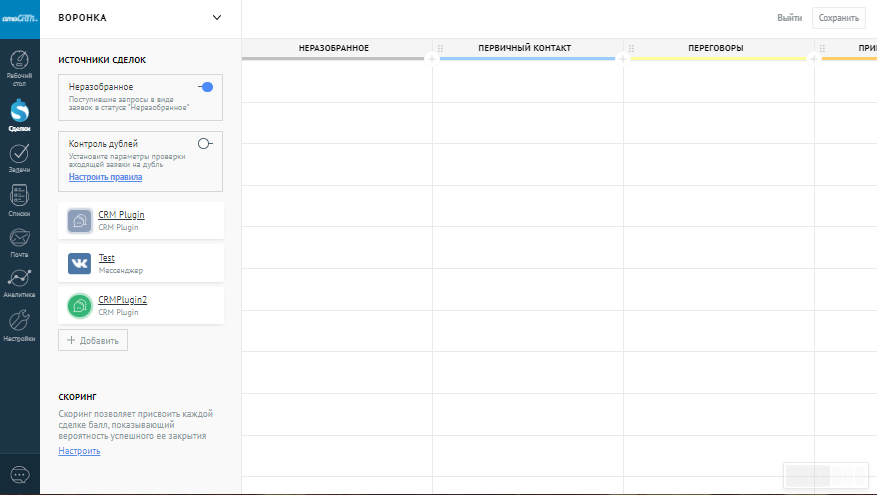Click the Сохранить button
The height and width of the screenshot is (495, 877).
pyautogui.click(x=838, y=18)
